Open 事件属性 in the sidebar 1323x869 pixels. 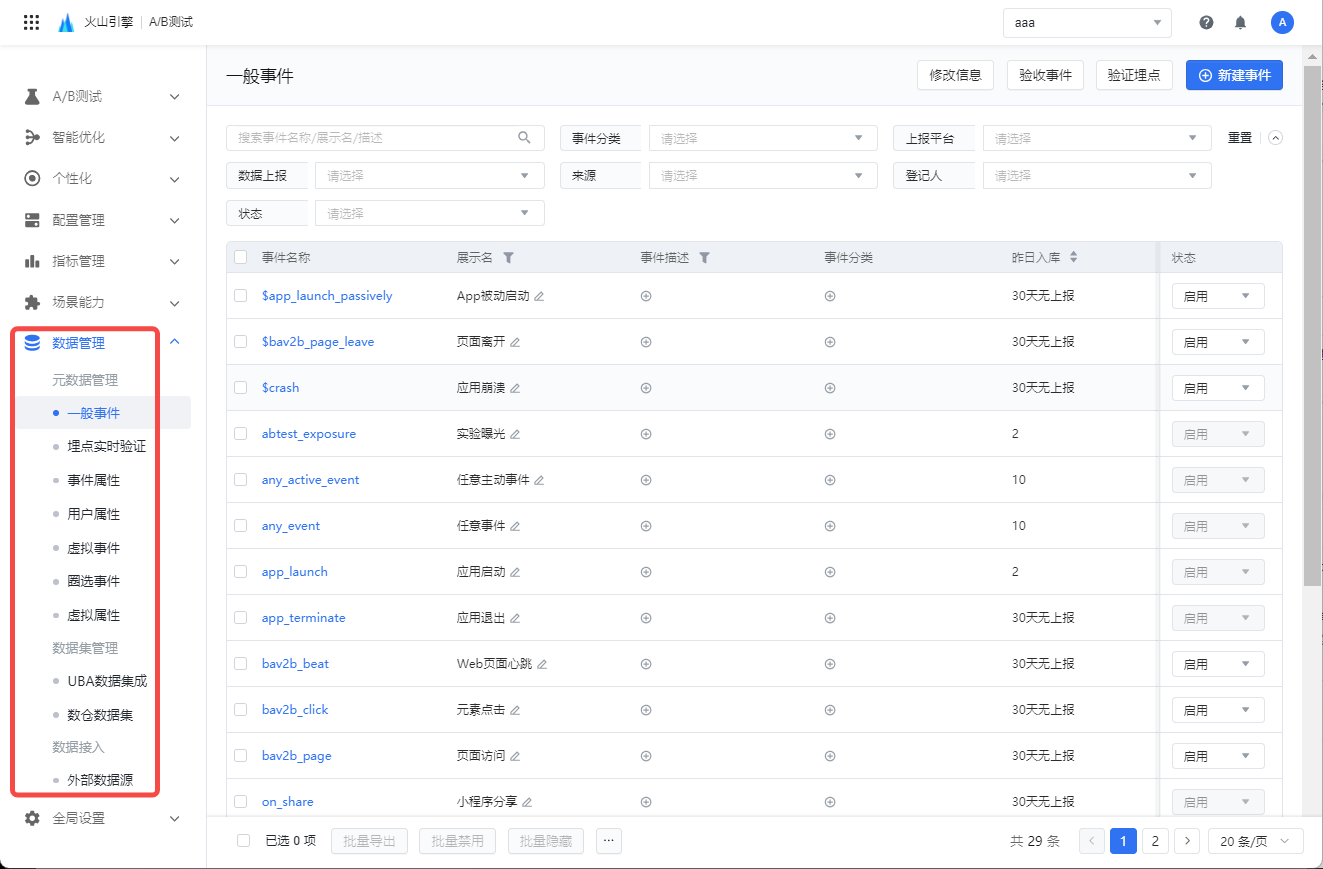click(x=94, y=480)
